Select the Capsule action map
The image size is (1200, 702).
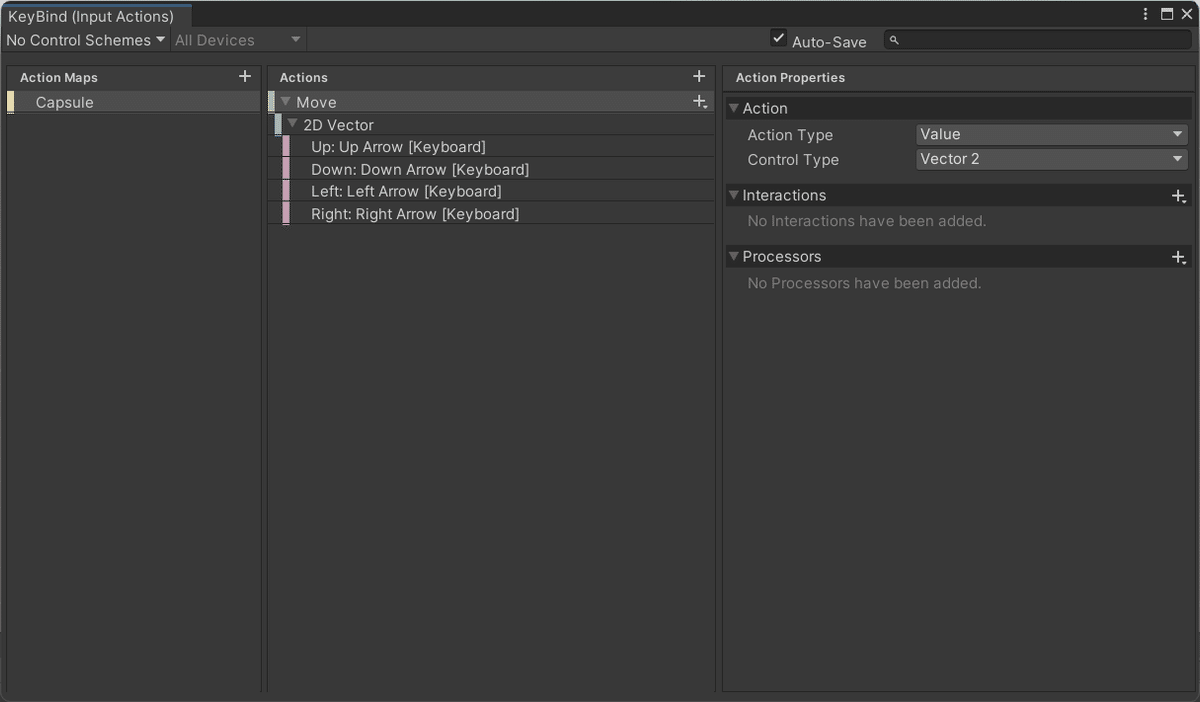click(x=133, y=102)
